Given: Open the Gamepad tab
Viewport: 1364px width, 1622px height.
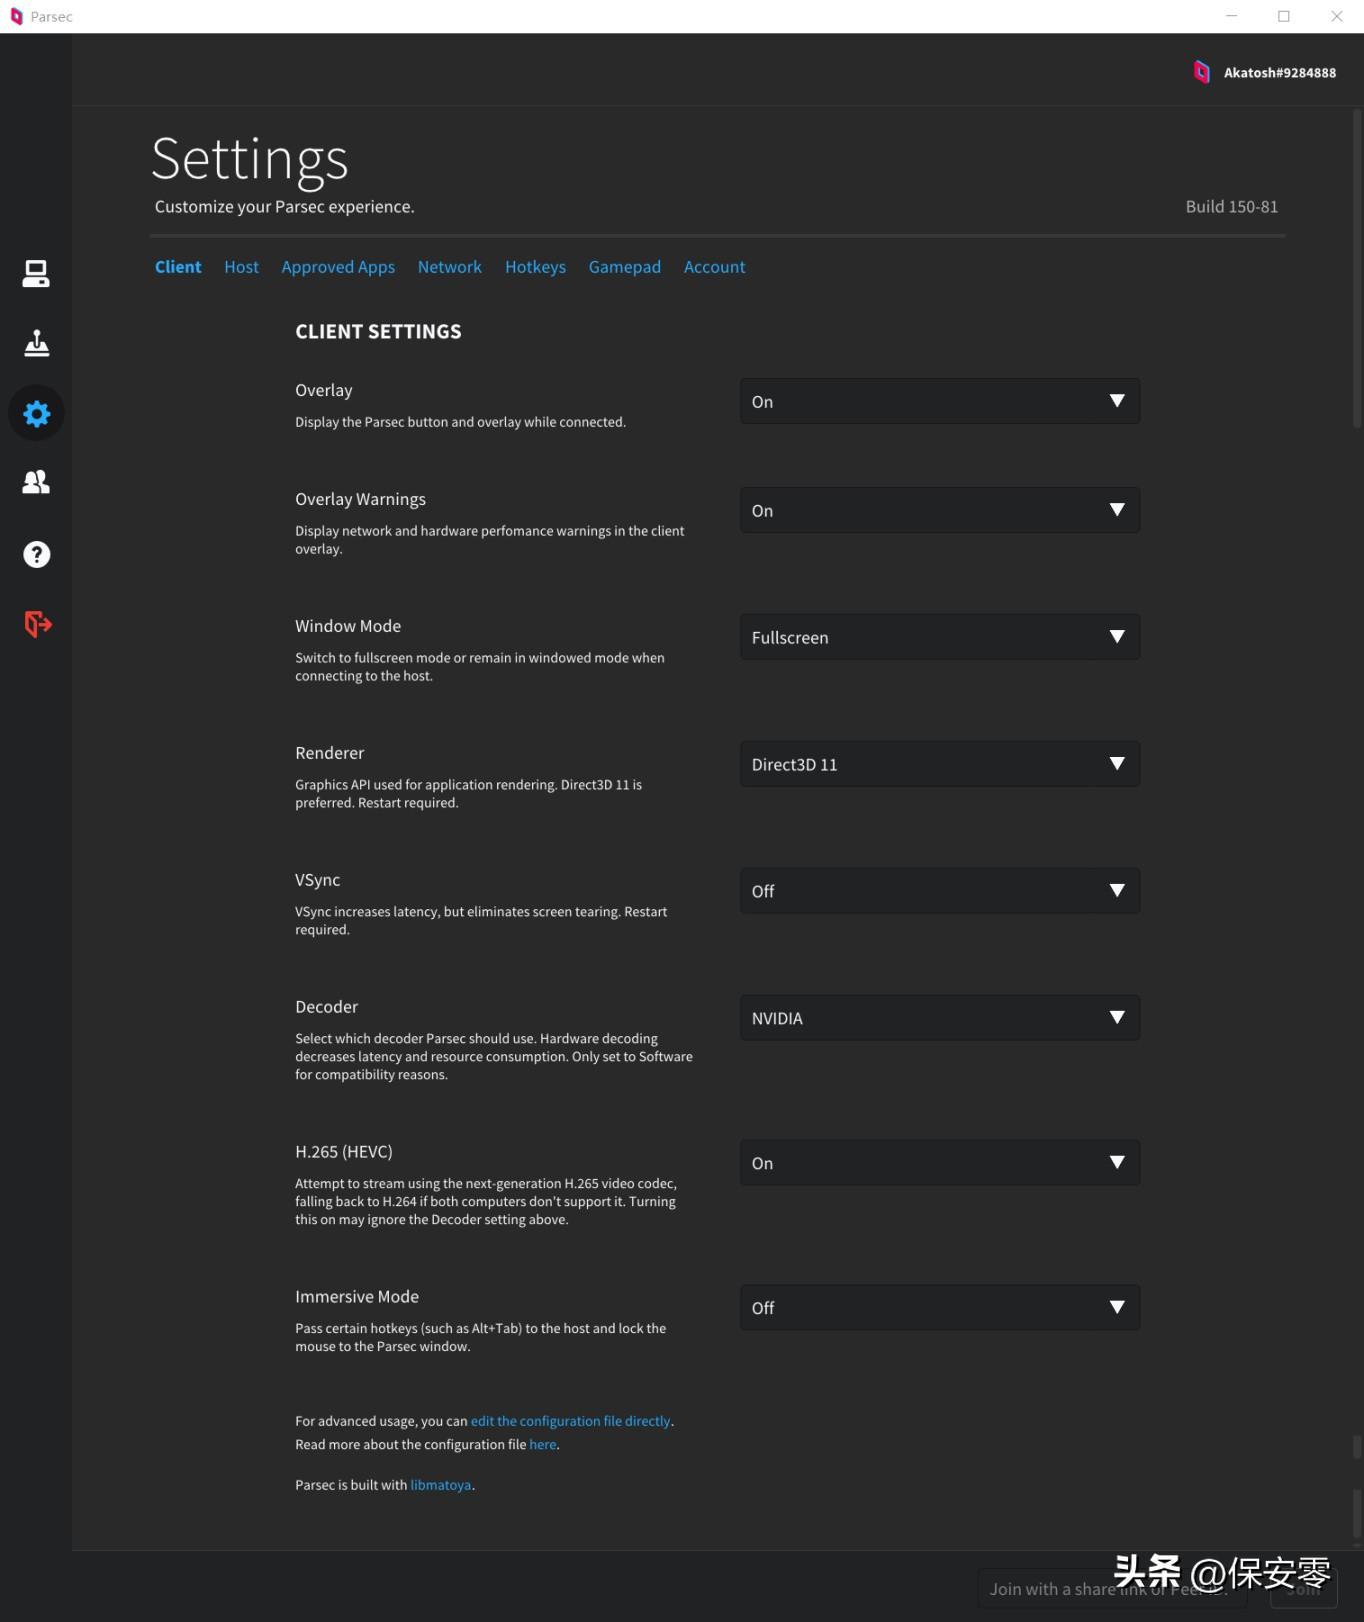Looking at the screenshot, I should [624, 267].
